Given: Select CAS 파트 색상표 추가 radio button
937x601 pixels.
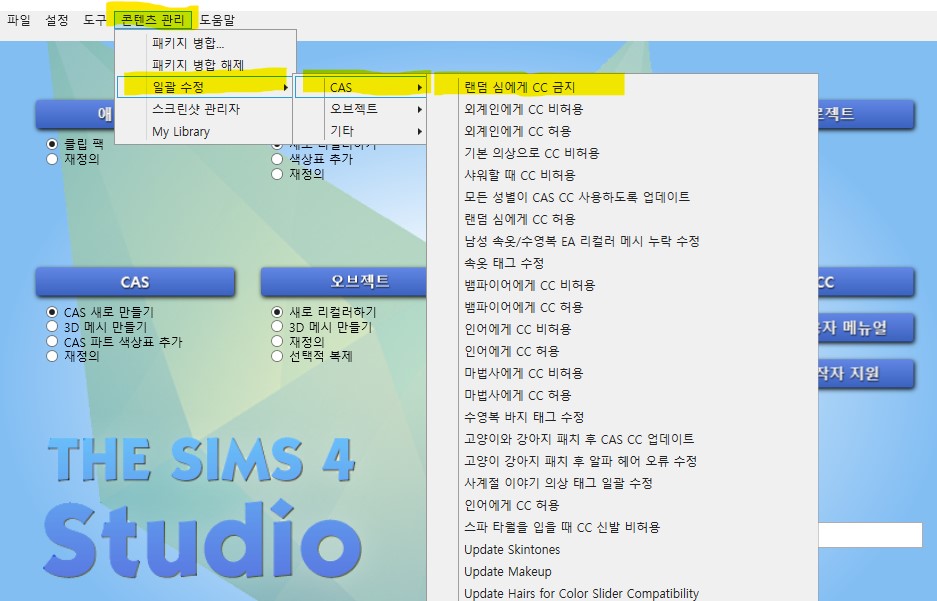Looking at the screenshot, I should point(52,342).
